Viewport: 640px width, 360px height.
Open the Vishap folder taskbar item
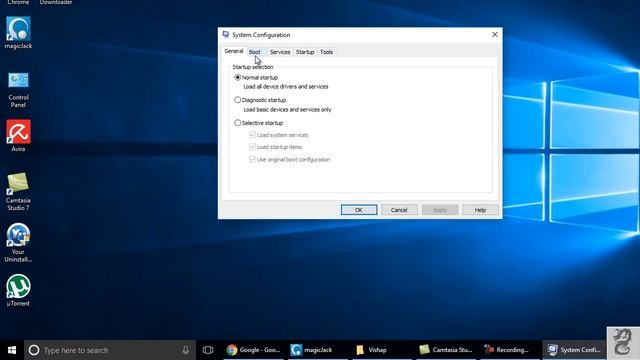point(382,350)
